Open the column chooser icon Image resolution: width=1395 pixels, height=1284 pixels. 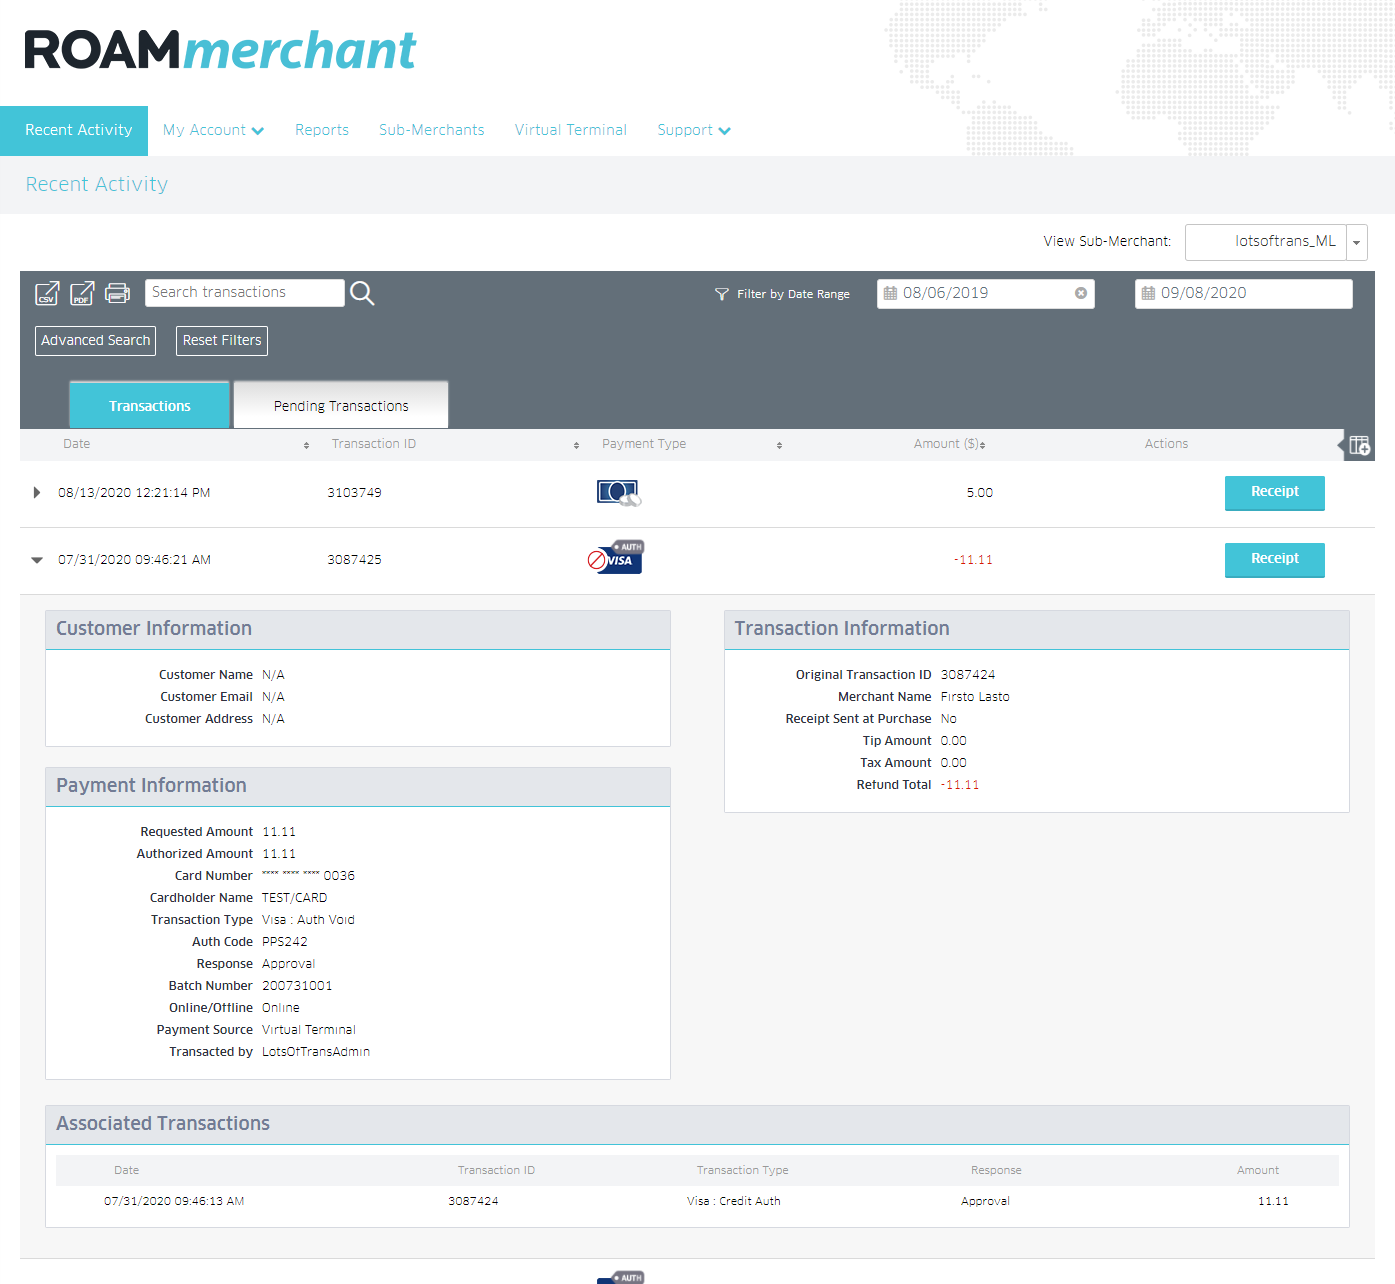point(1359,445)
